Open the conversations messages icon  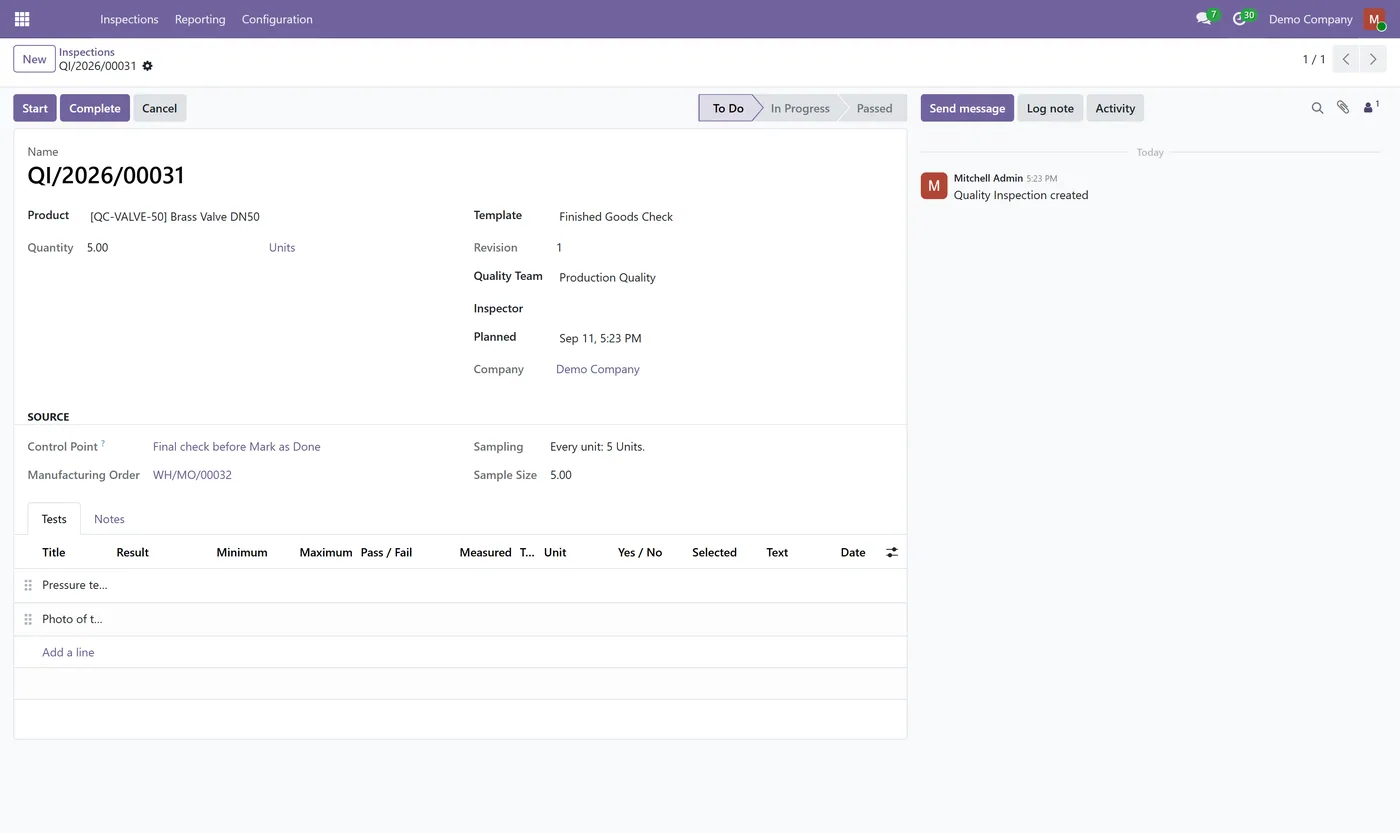1204,19
